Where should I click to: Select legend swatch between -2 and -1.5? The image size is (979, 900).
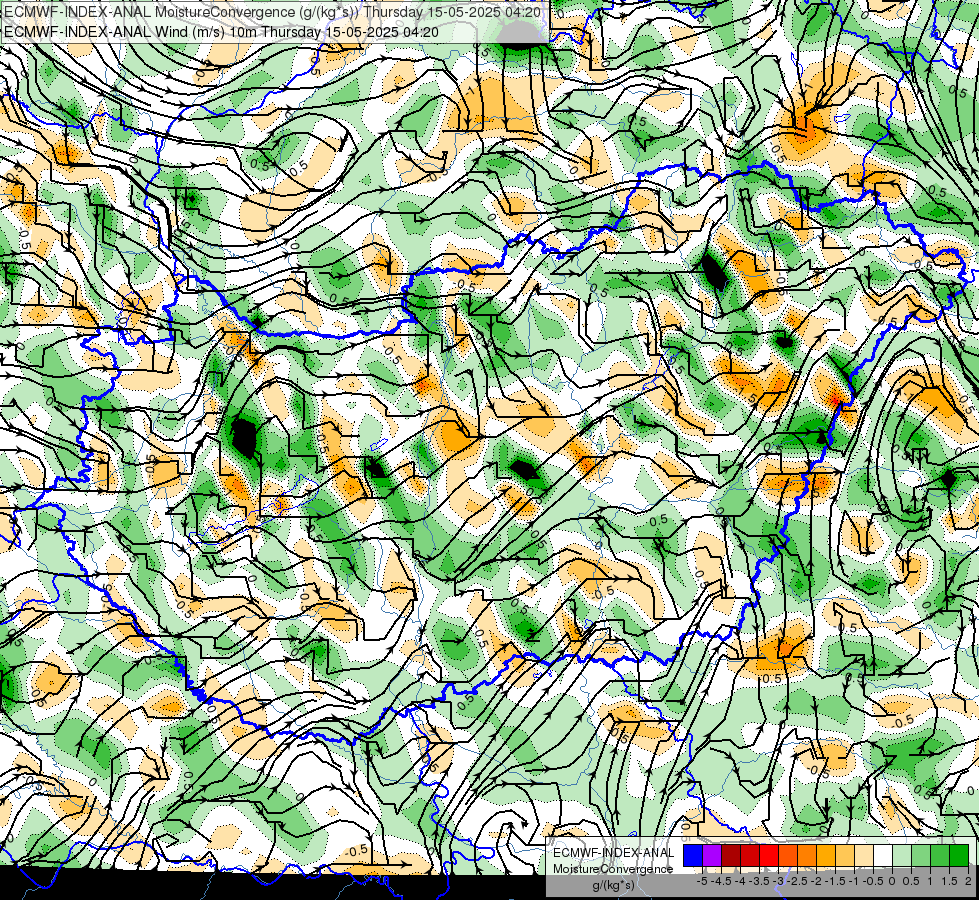(x=826, y=856)
